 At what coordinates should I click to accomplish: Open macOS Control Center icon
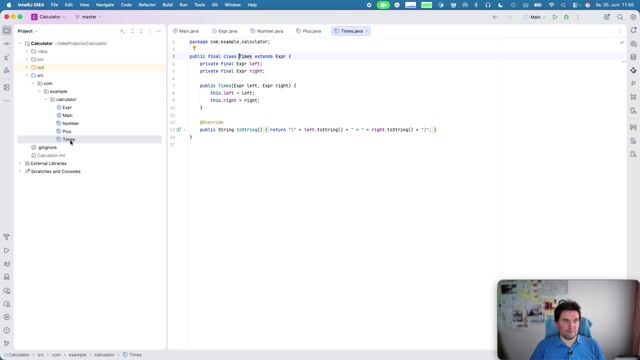coord(576,5)
